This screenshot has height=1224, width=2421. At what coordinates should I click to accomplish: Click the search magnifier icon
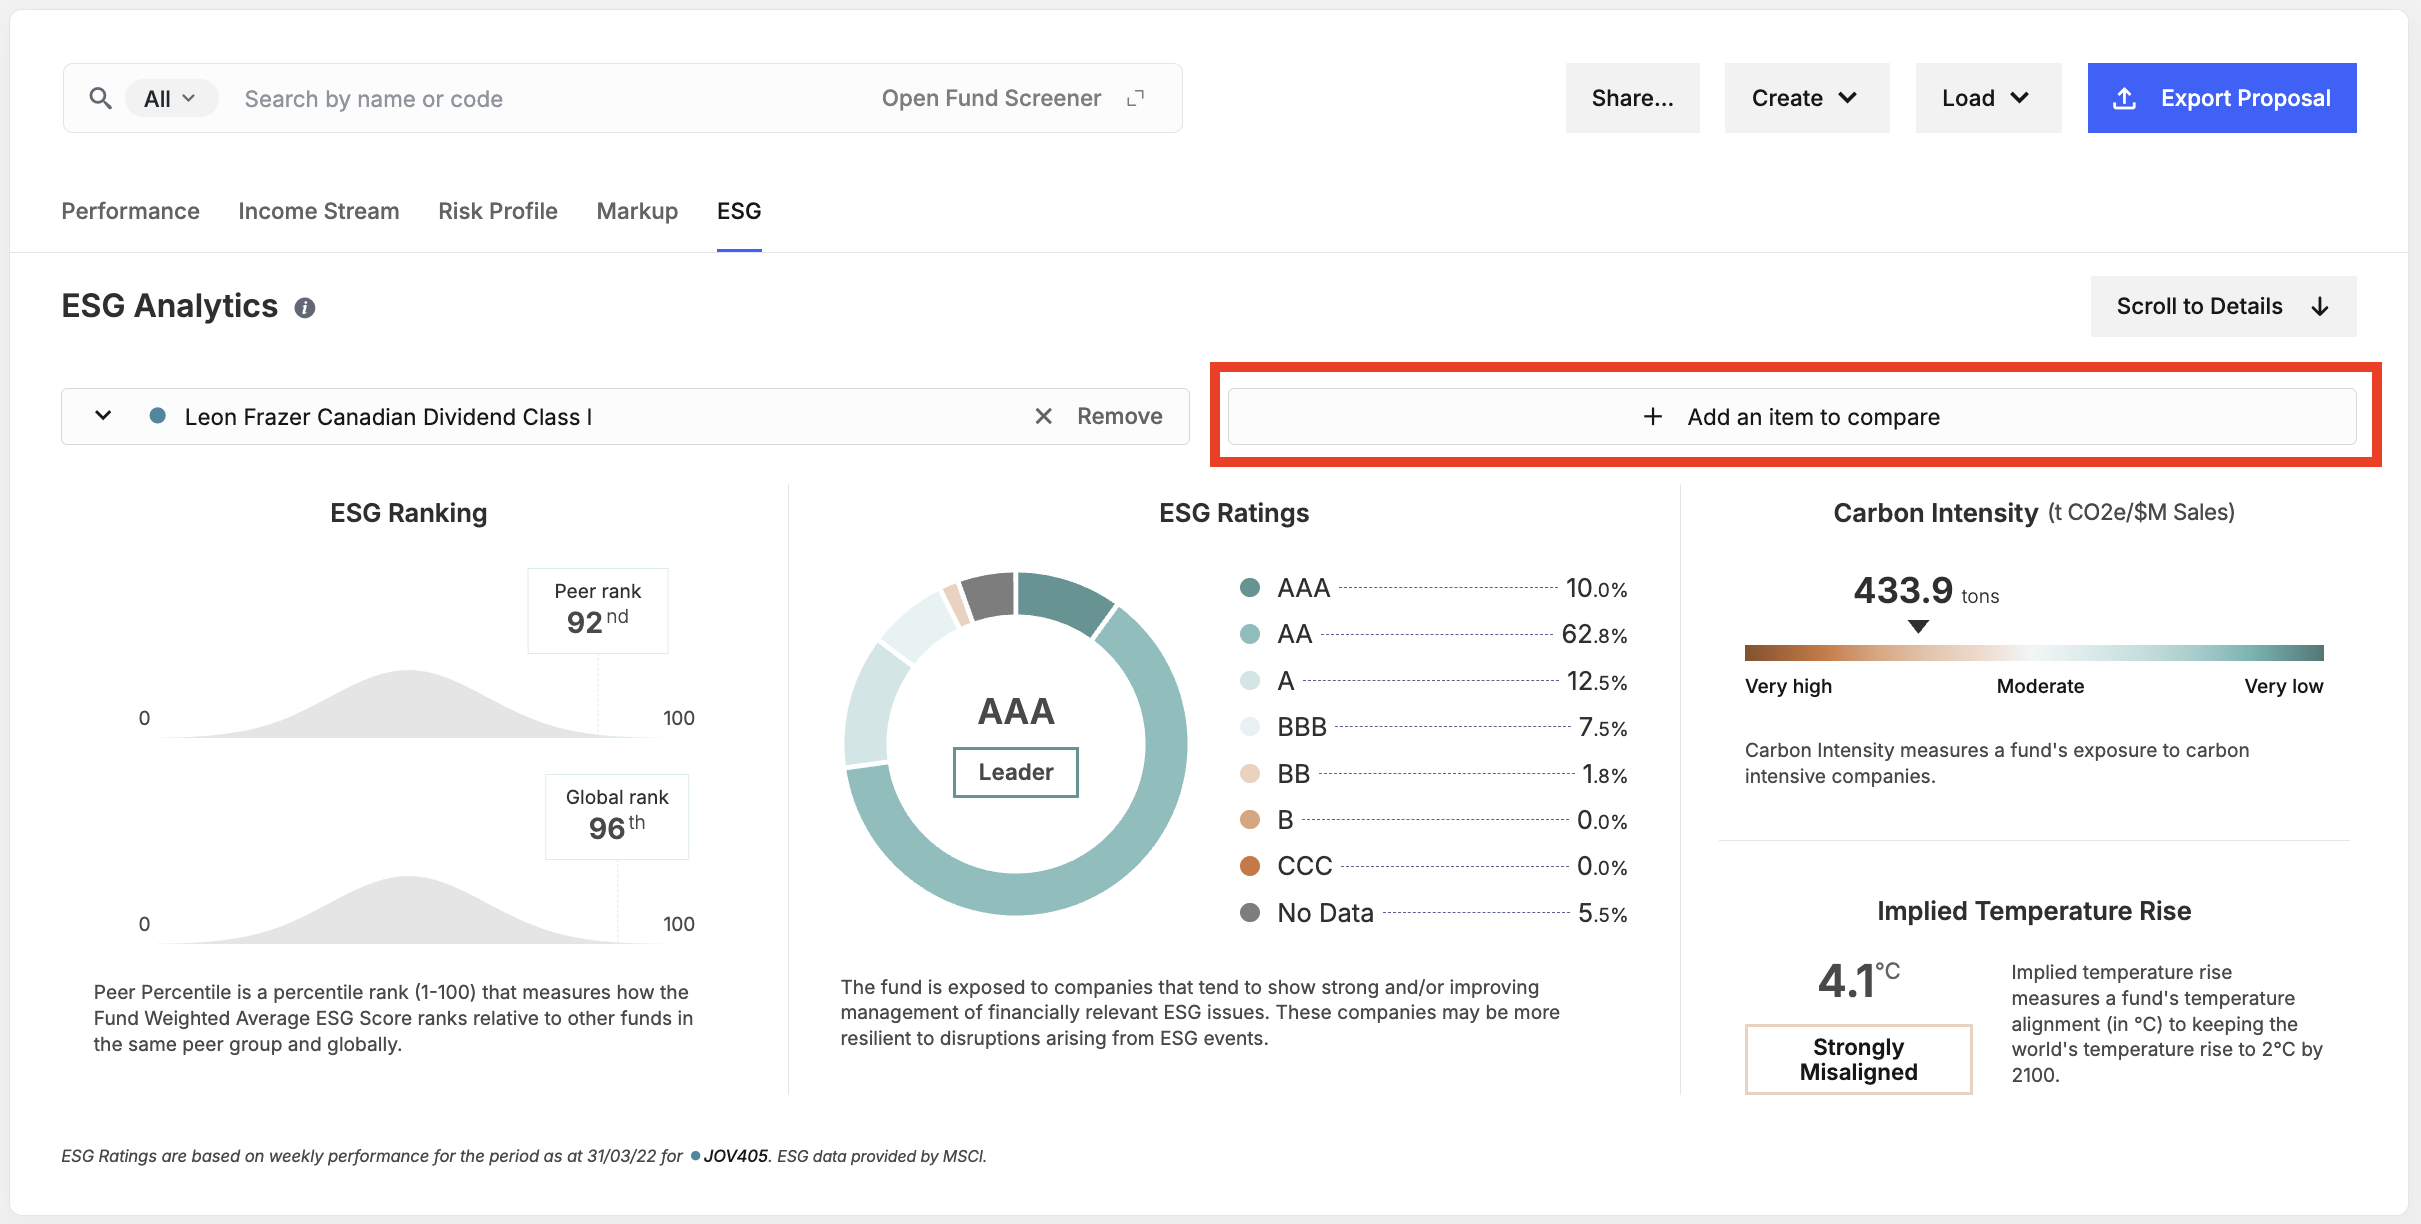pyautogui.click(x=100, y=98)
